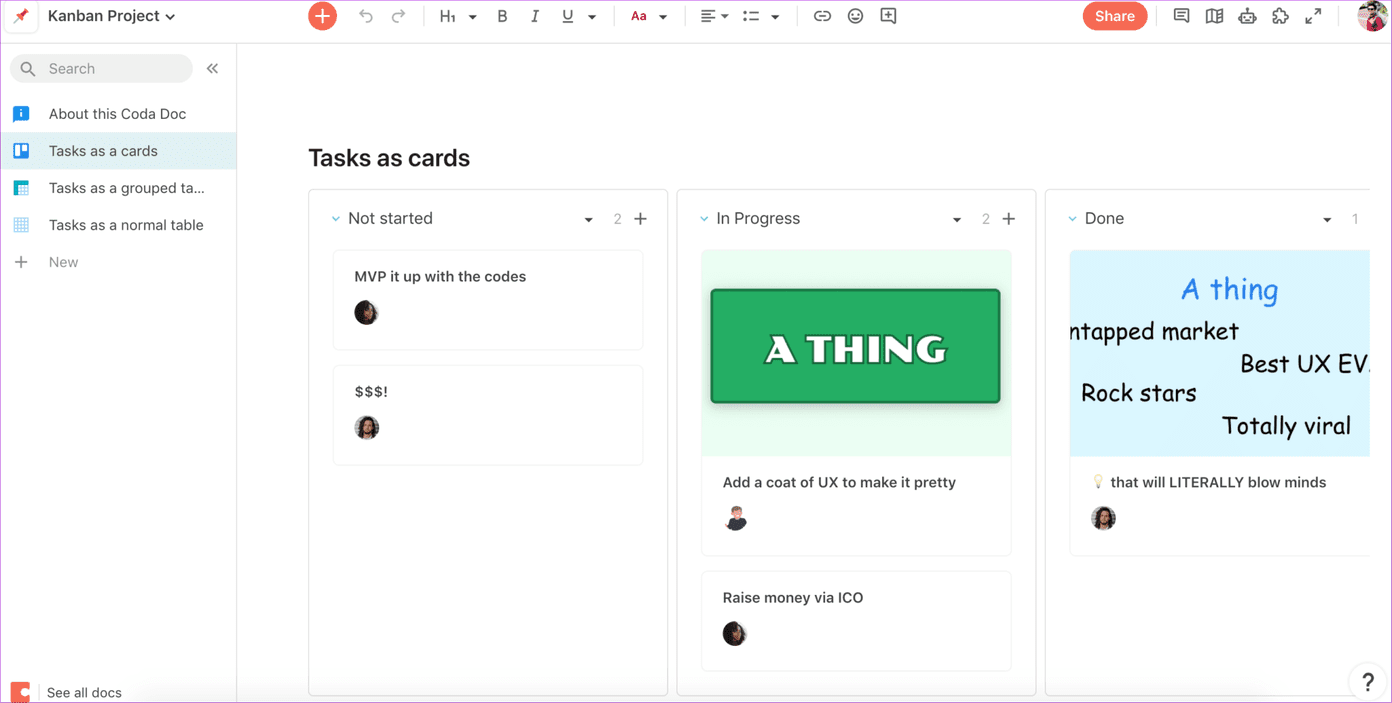Click the H1 heading style icon
1392x703 pixels.
point(448,17)
